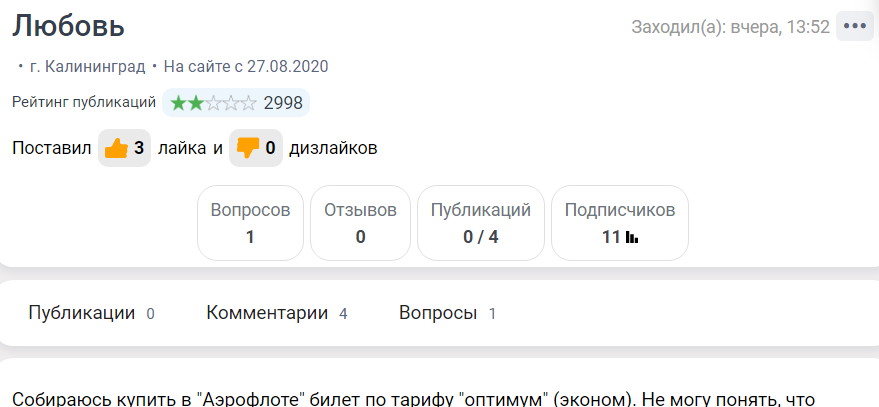879x407 pixels.
Task: Click the Публикаций 0 / 4 card
Action: (x=480, y=223)
